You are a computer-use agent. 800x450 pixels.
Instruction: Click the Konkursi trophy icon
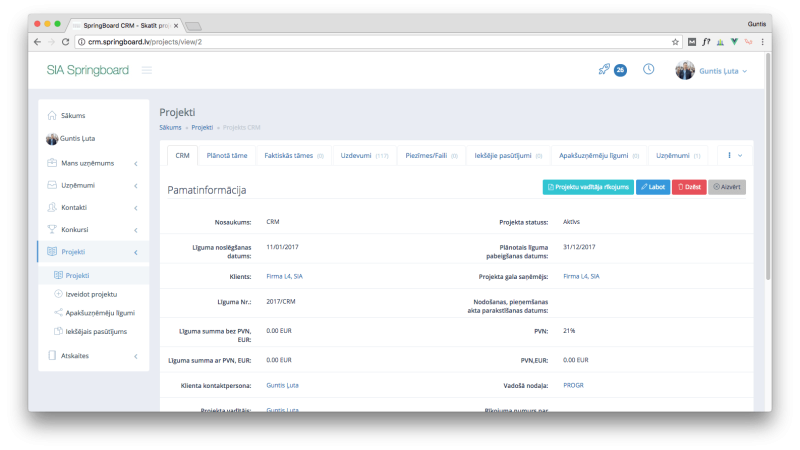click(52, 230)
